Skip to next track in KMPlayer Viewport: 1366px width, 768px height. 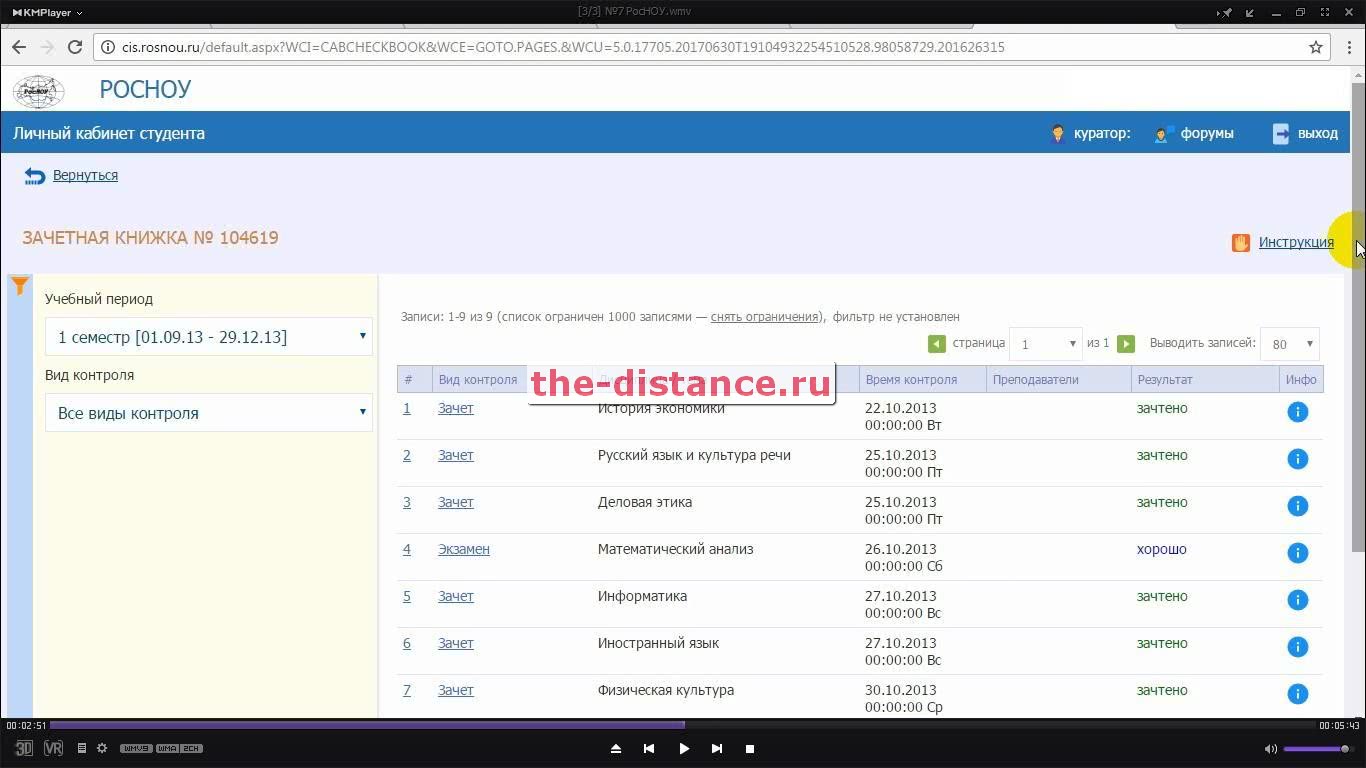[717, 748]
